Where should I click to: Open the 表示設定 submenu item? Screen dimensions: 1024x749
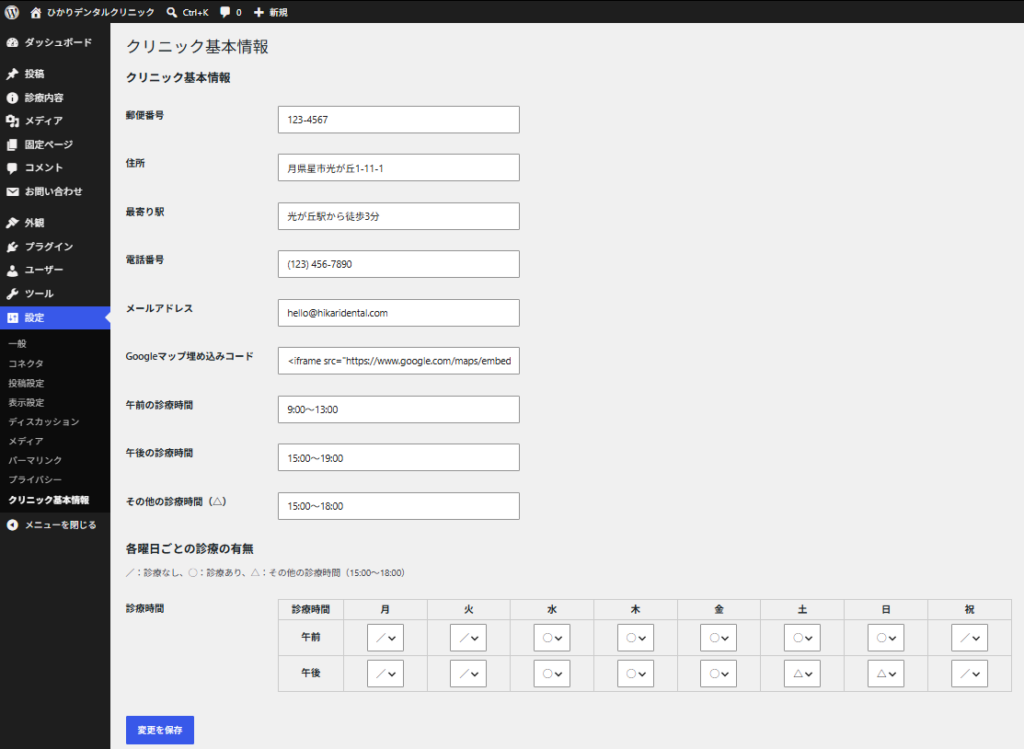click(26, 403)
